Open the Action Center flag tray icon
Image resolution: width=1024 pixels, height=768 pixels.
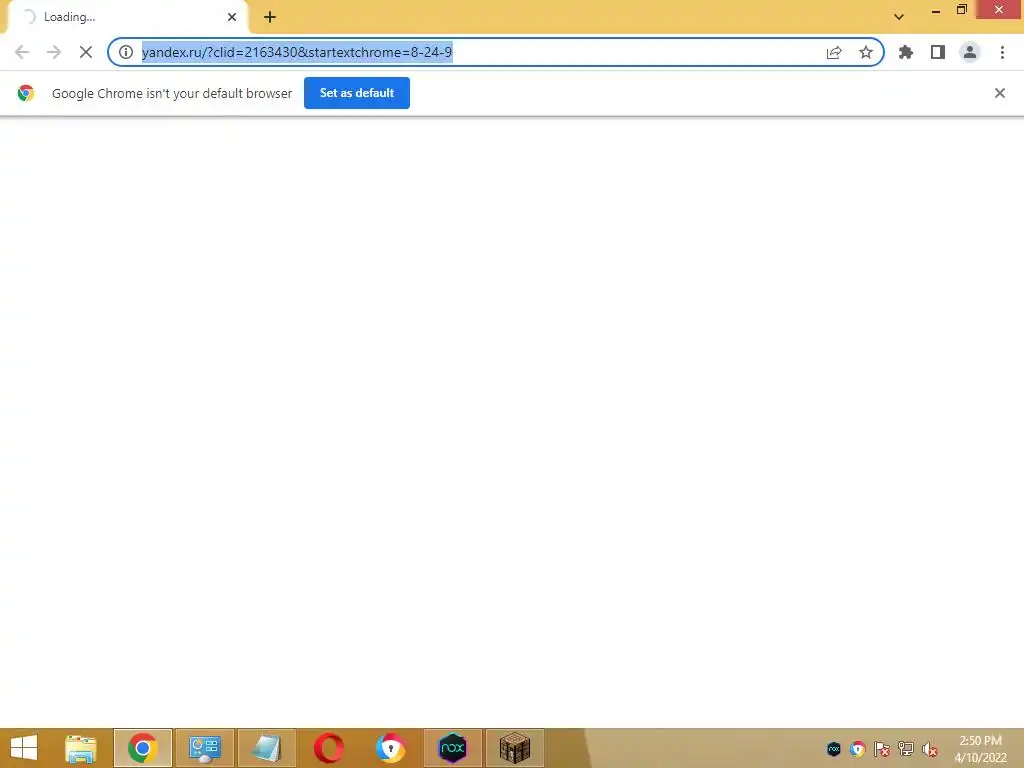(x=882, y=749)
